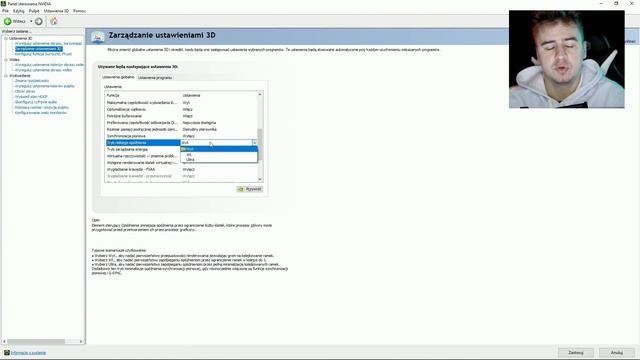Select the Tryb zarządzania energią row

[143, 149]
